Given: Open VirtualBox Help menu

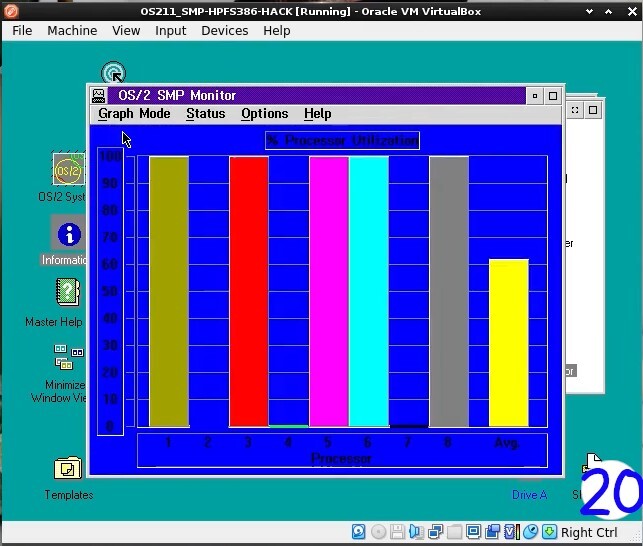Looking at the screenshot, I should [x=277, y=31].
